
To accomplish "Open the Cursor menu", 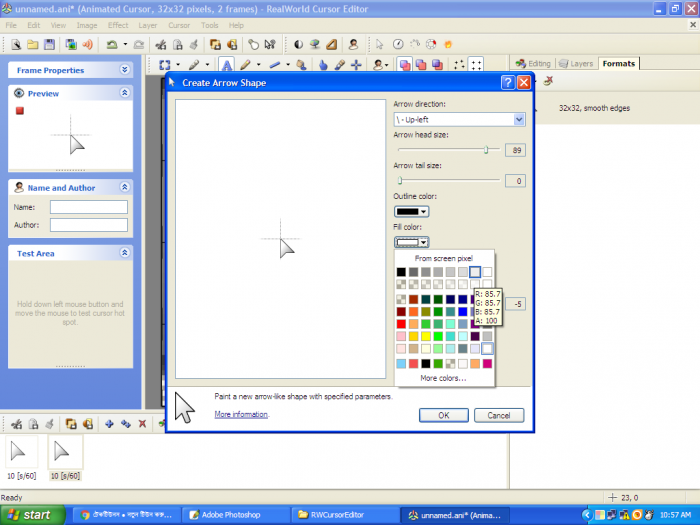I will (x=179, y=25).
